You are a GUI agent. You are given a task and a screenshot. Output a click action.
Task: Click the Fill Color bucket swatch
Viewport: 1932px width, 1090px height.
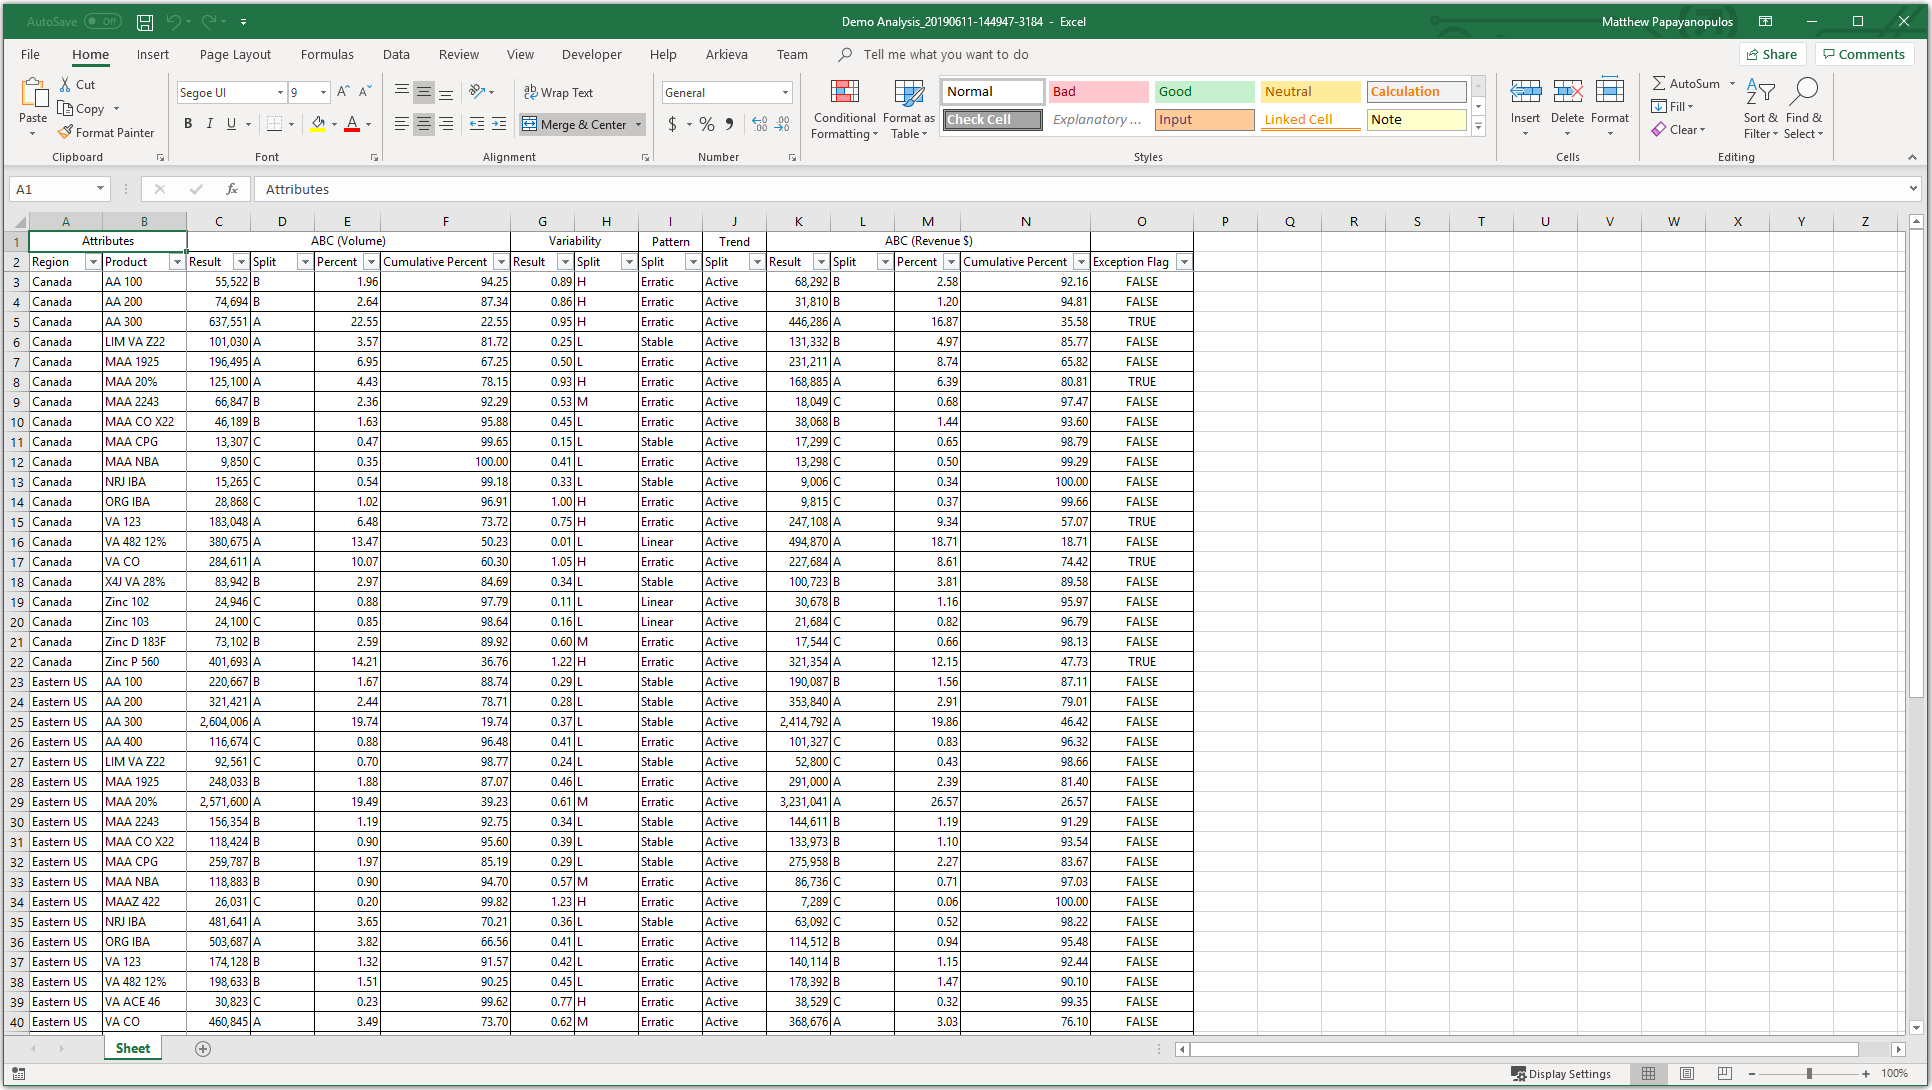click(318, 124)
